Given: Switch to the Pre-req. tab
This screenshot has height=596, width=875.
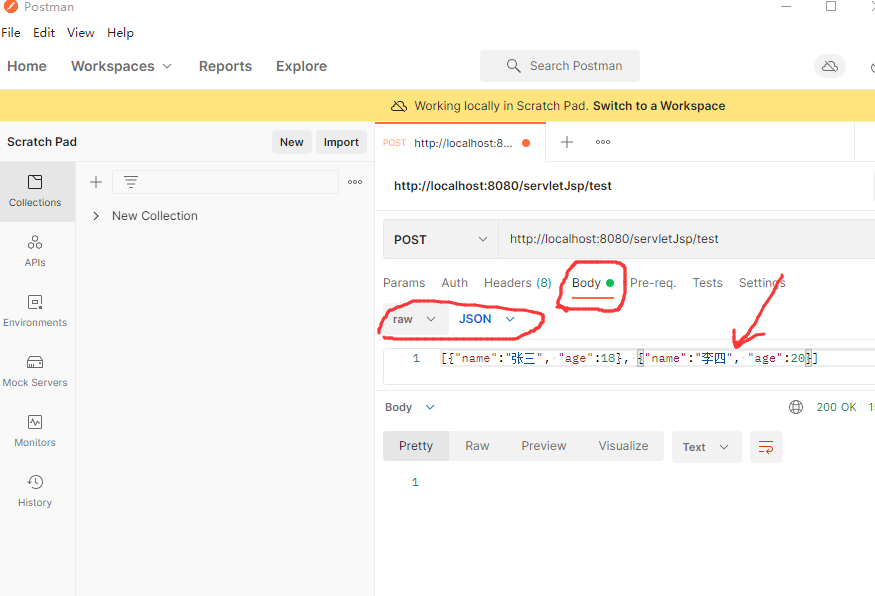Looking at the screenshot, I should [653, 283].
